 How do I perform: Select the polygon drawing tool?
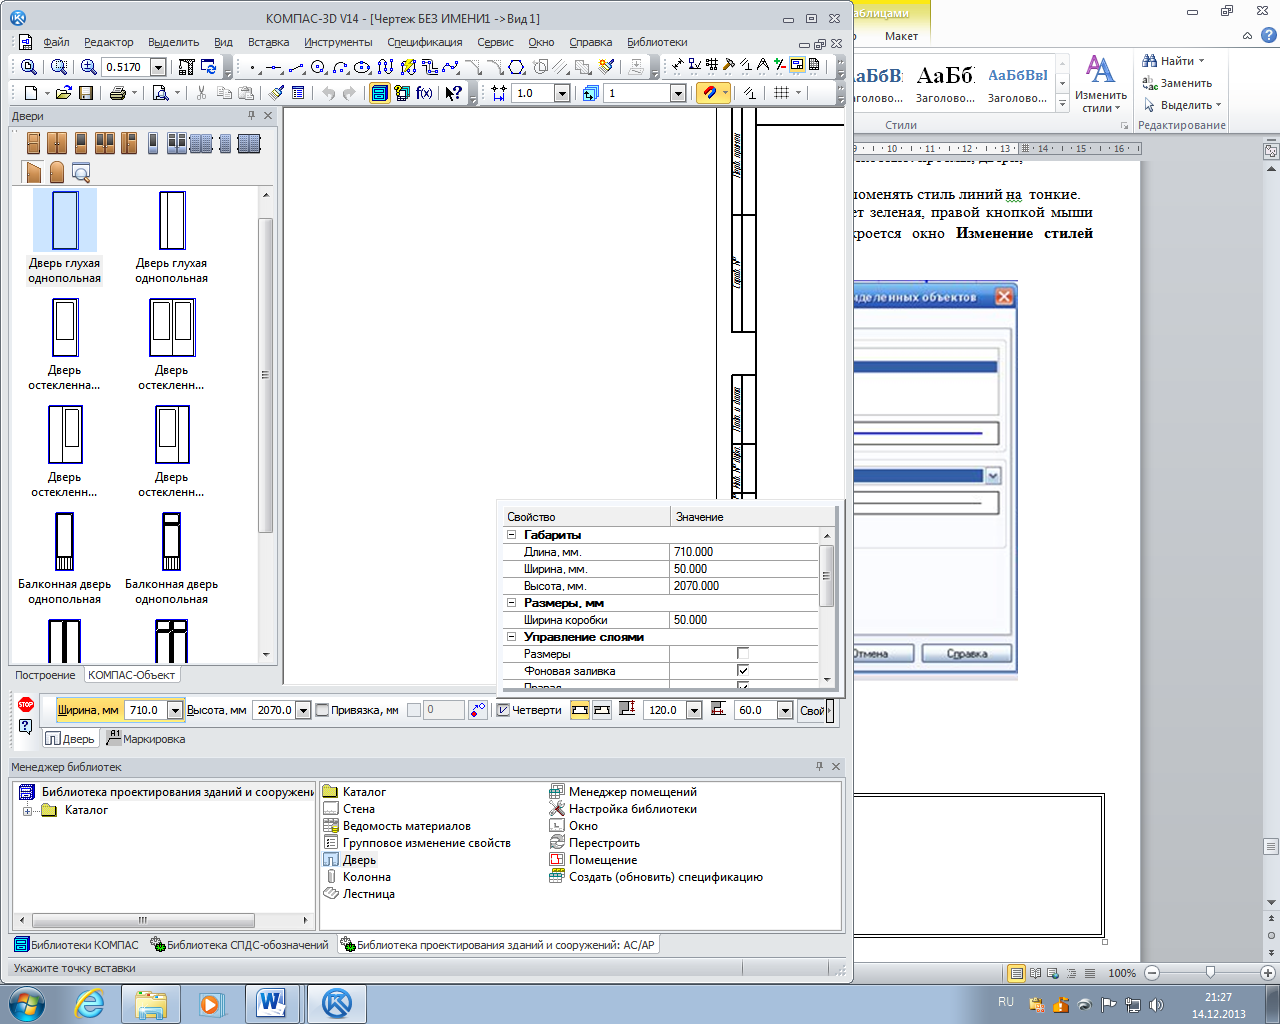click(x=516, y=67)
